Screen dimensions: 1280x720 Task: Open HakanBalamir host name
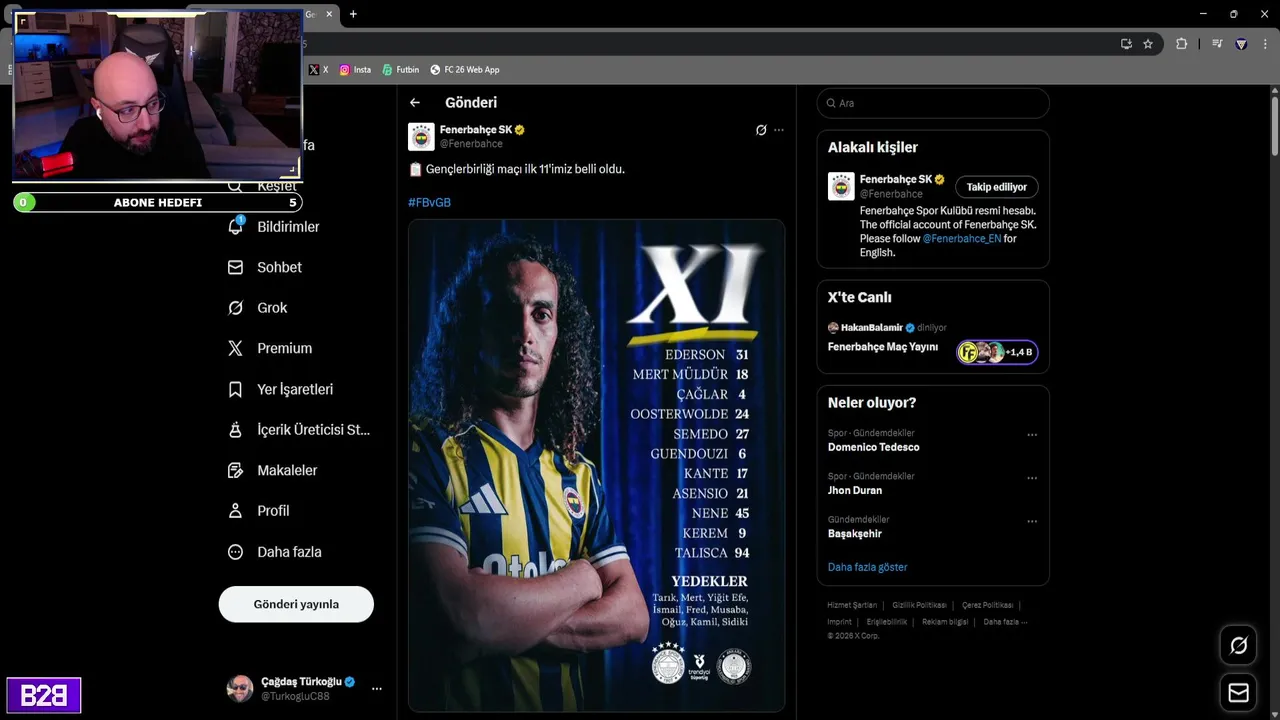pos(872,328)
